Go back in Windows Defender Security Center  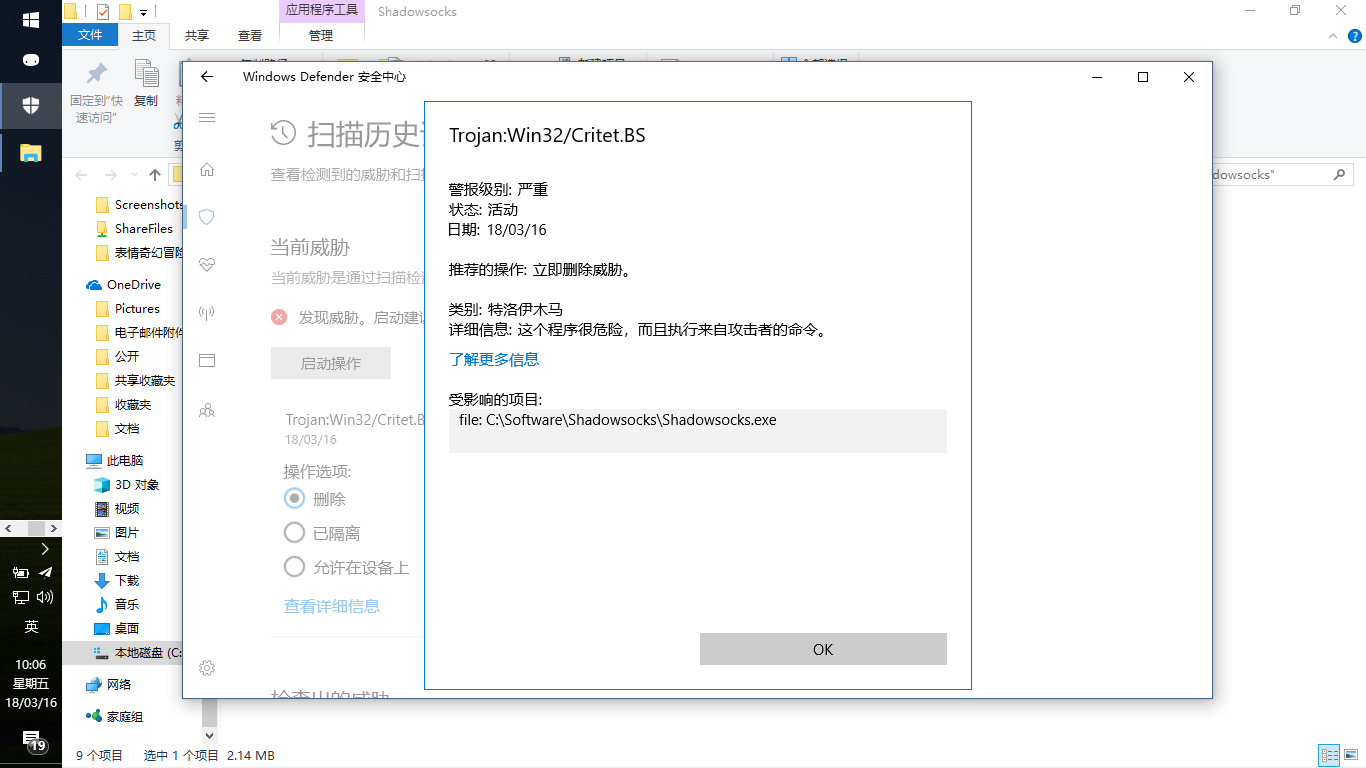point(207,77)
